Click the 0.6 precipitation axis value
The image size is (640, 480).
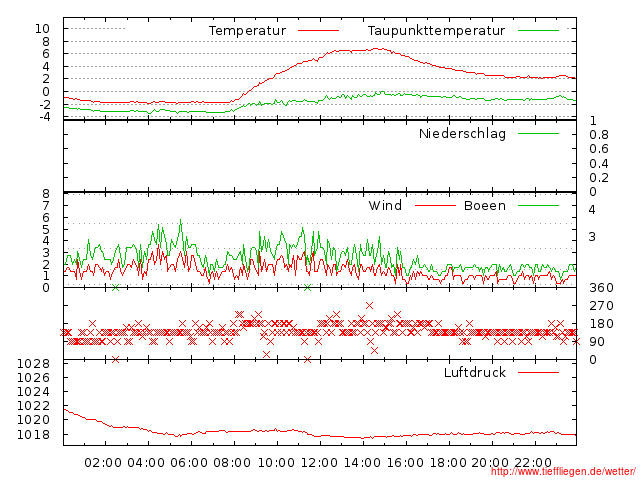599,149
